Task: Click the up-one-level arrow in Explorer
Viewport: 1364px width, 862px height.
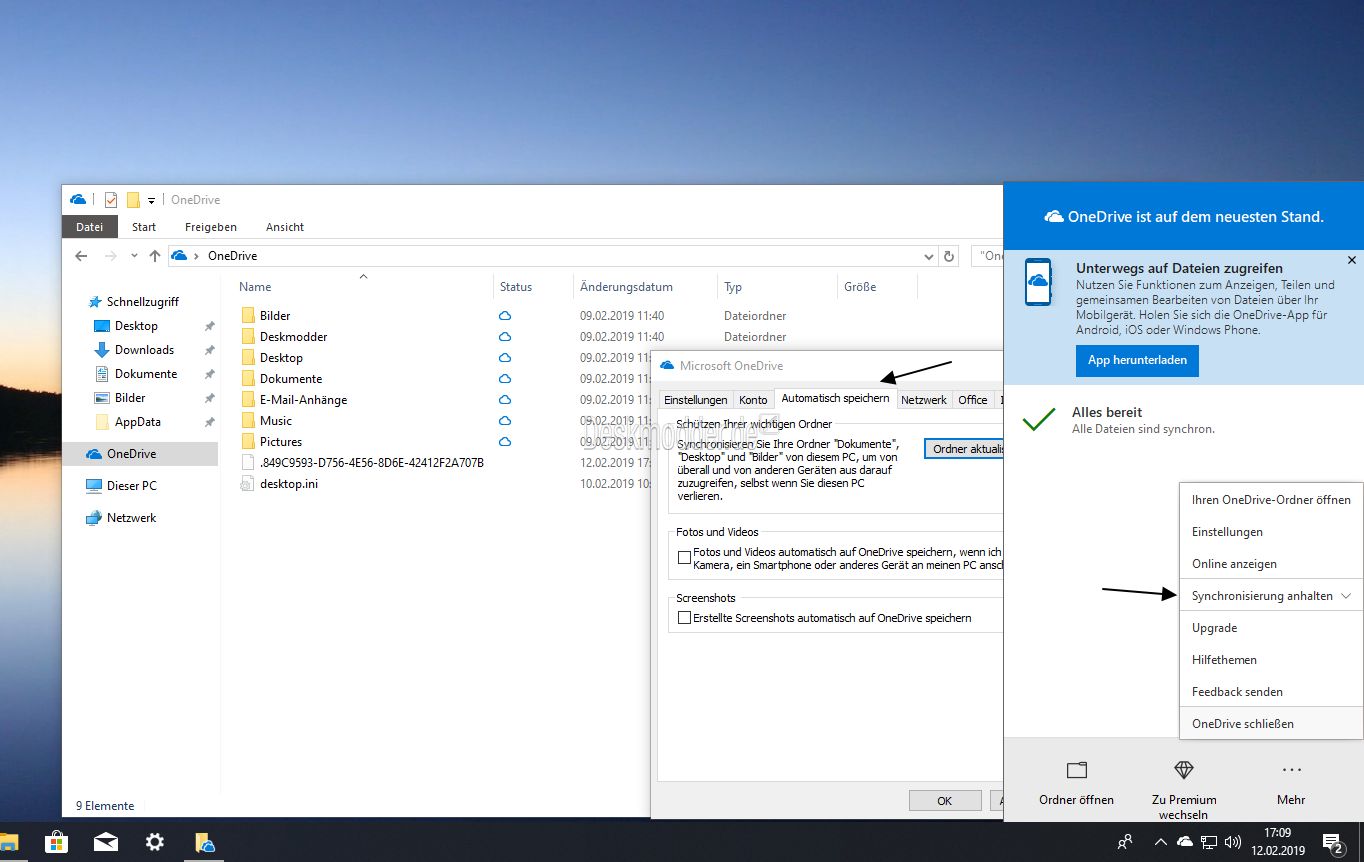Action: (x=154, y=256)
